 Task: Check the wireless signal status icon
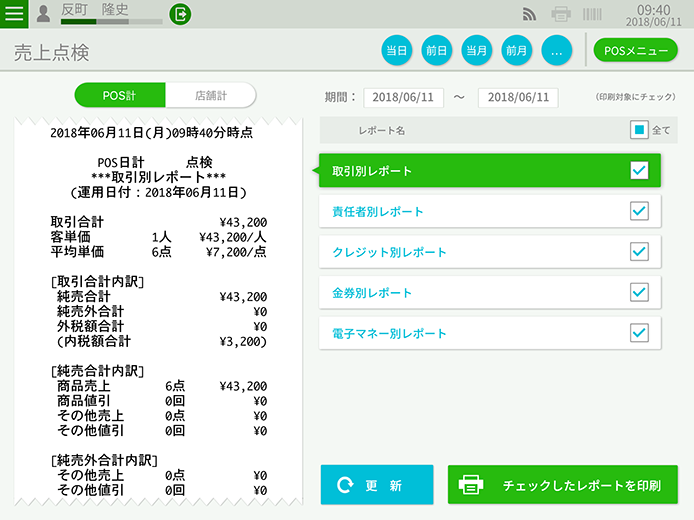(530, 14)
